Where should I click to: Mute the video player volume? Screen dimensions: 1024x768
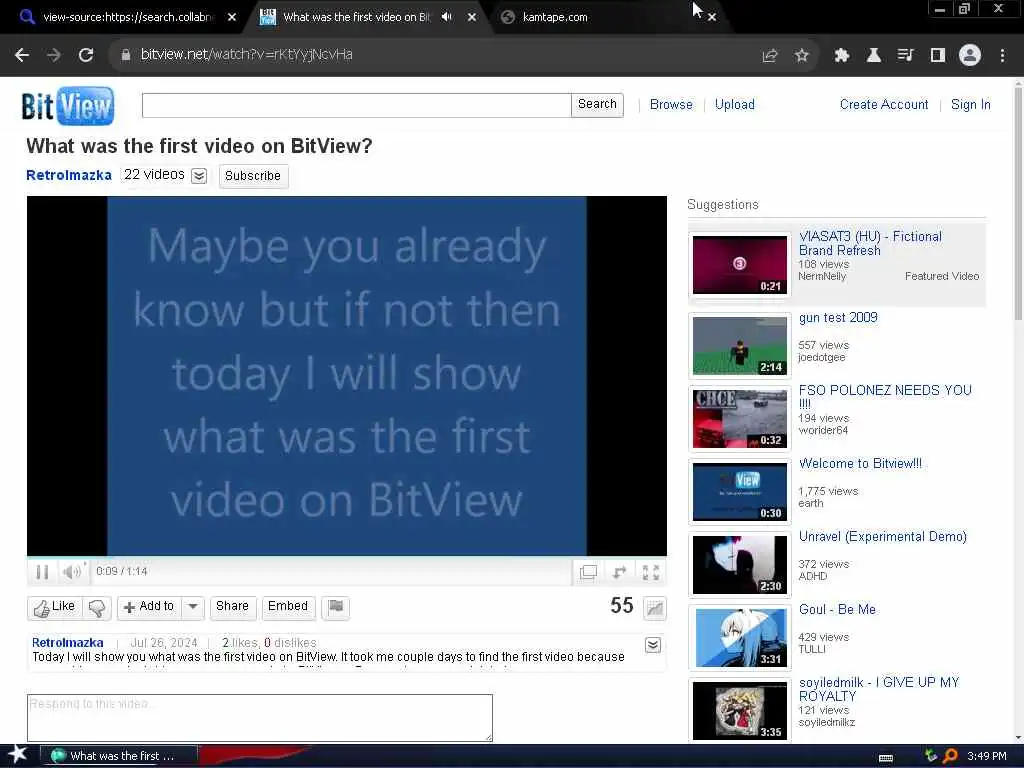pyautogui.click(x=71, y=572)
